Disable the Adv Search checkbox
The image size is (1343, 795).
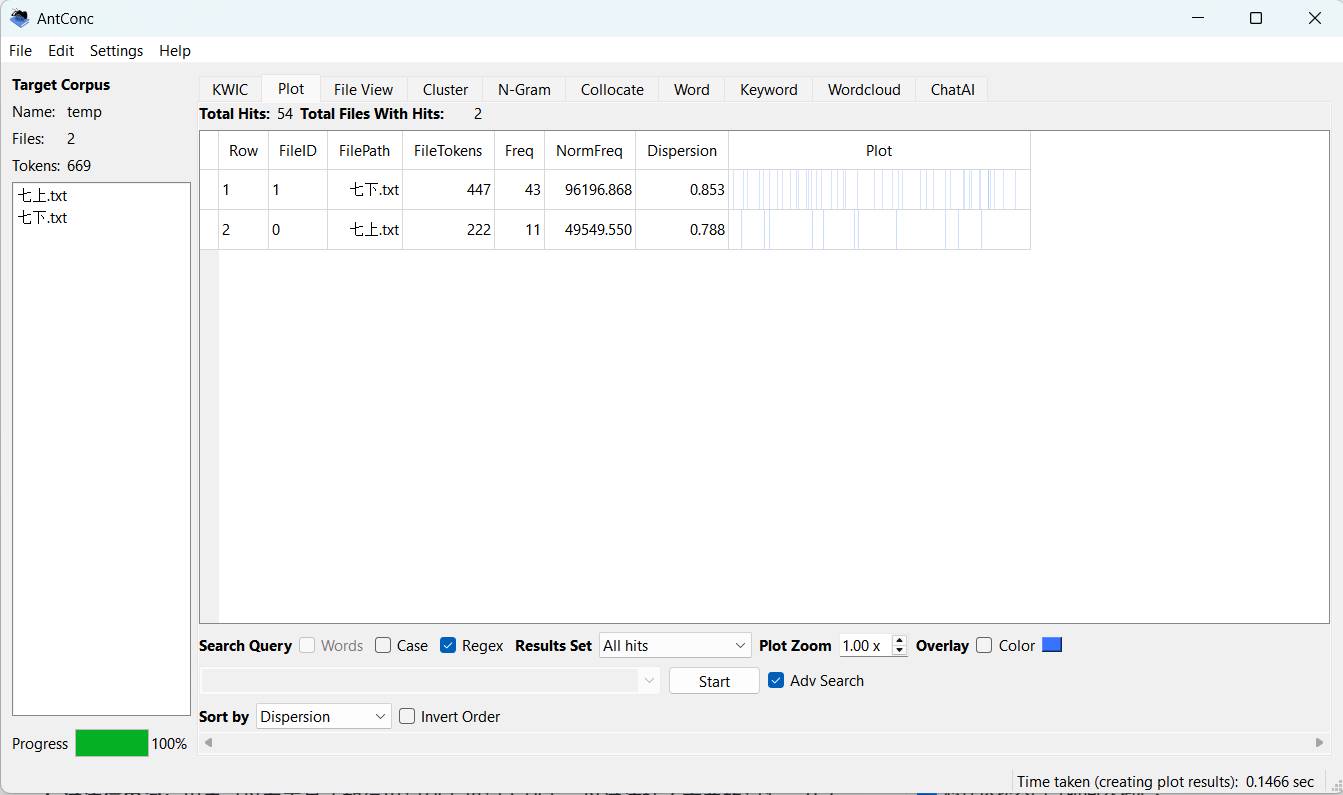pyautogui.click(x=776, y=681)
